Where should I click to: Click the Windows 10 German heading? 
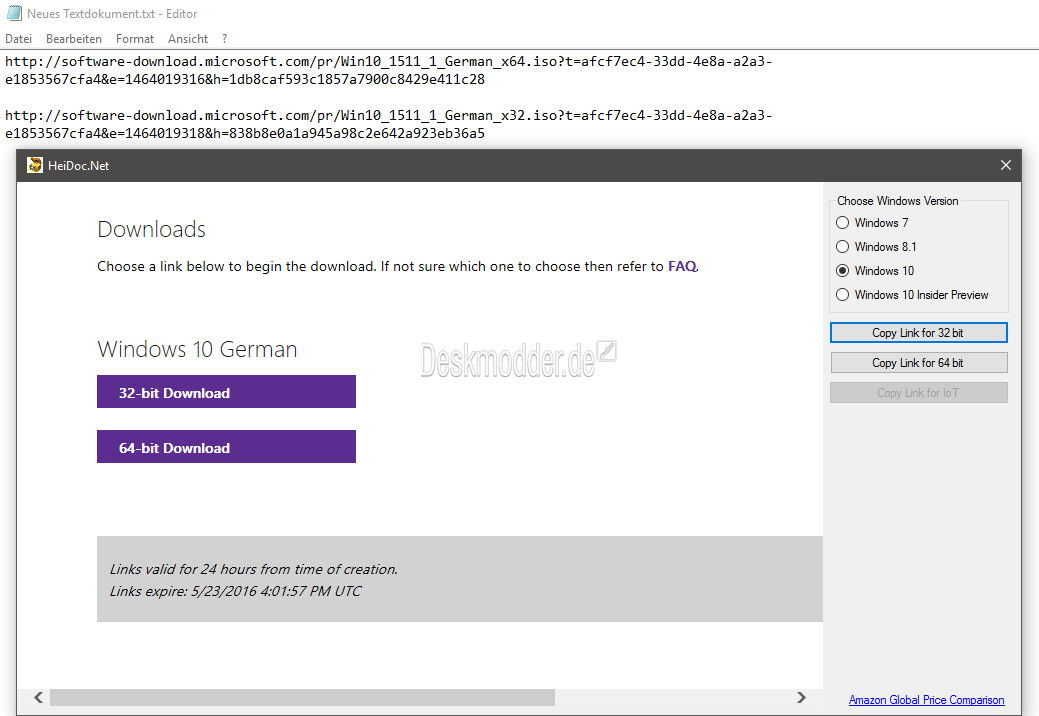coord(197,349)
